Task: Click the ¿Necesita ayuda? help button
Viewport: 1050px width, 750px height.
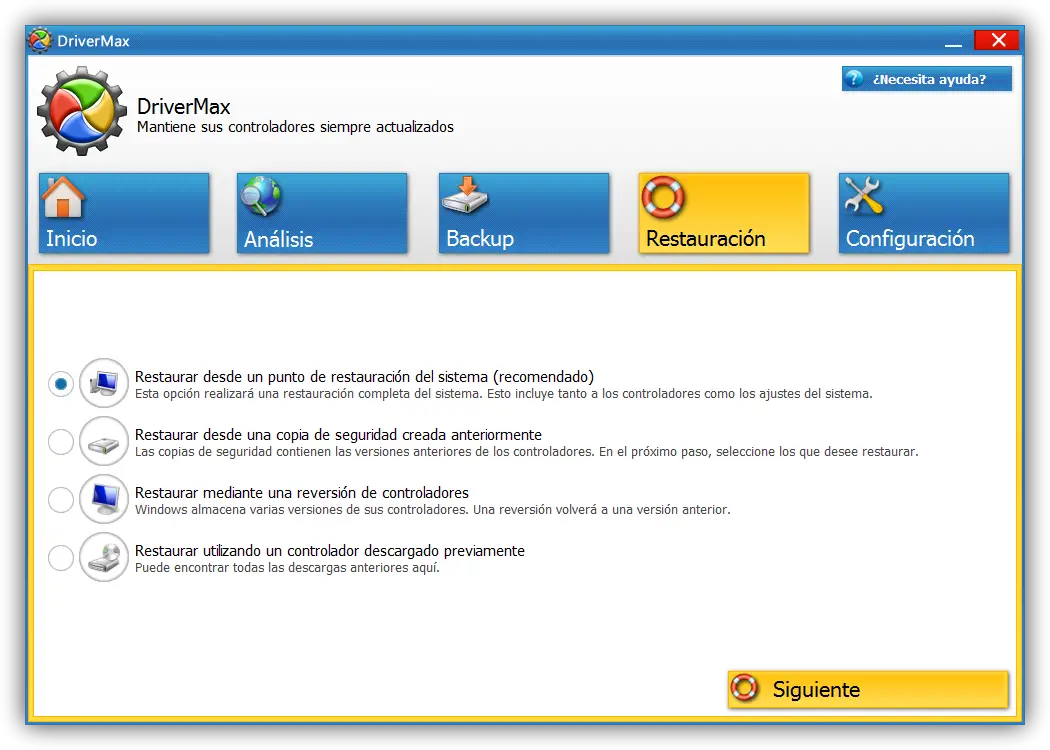Action: (x=927, y=79)
